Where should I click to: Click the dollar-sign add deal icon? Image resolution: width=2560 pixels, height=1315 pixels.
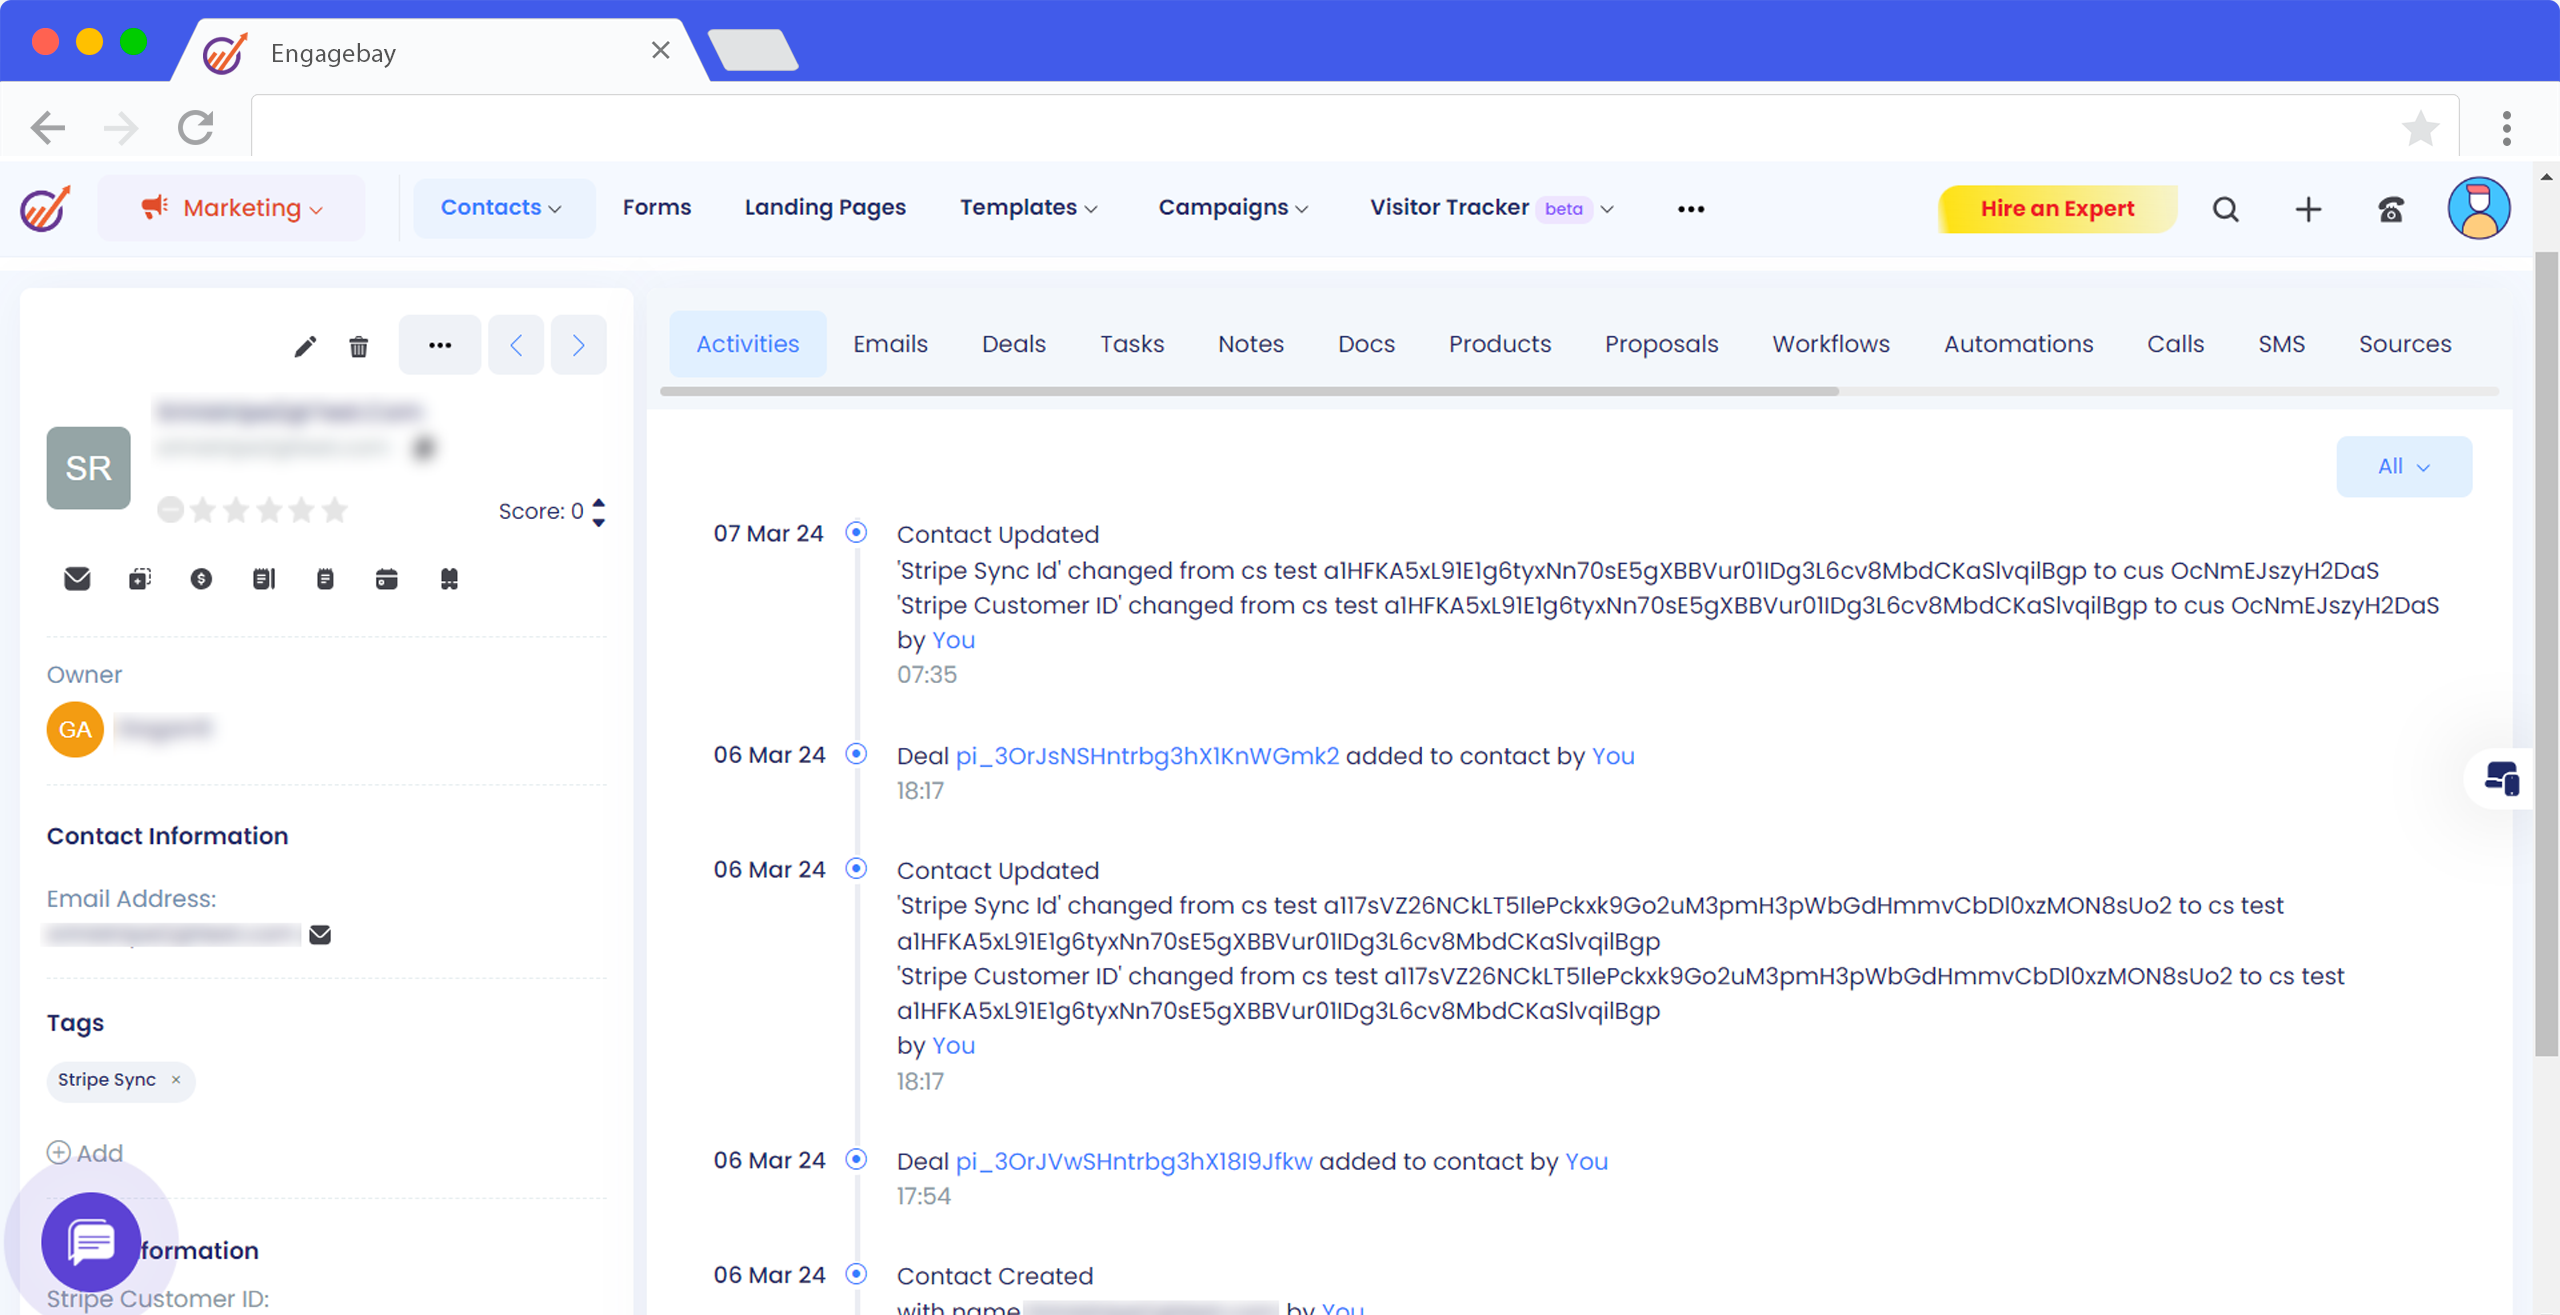click(x=201, y=579)
